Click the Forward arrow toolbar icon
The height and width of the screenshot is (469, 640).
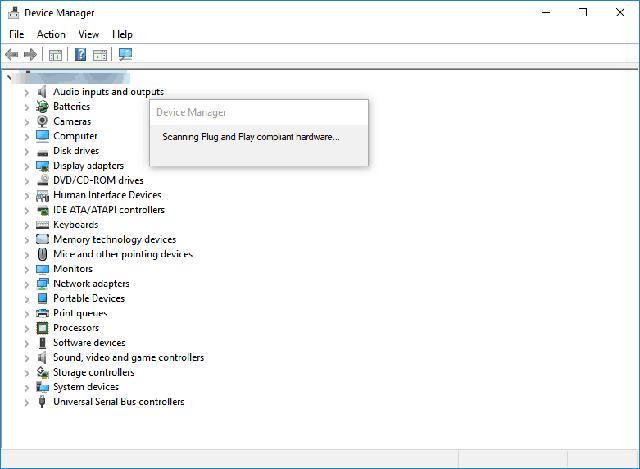coord(31,54)
